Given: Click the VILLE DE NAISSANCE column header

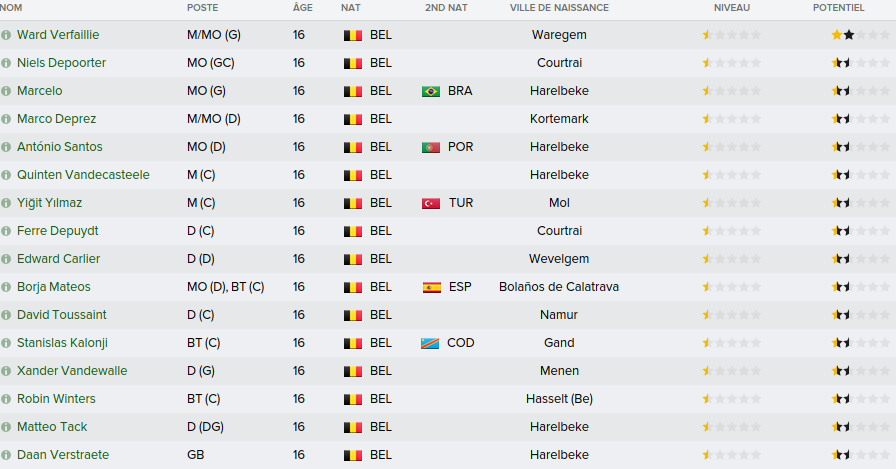Looking at the screenshot, I should point(558,7).
